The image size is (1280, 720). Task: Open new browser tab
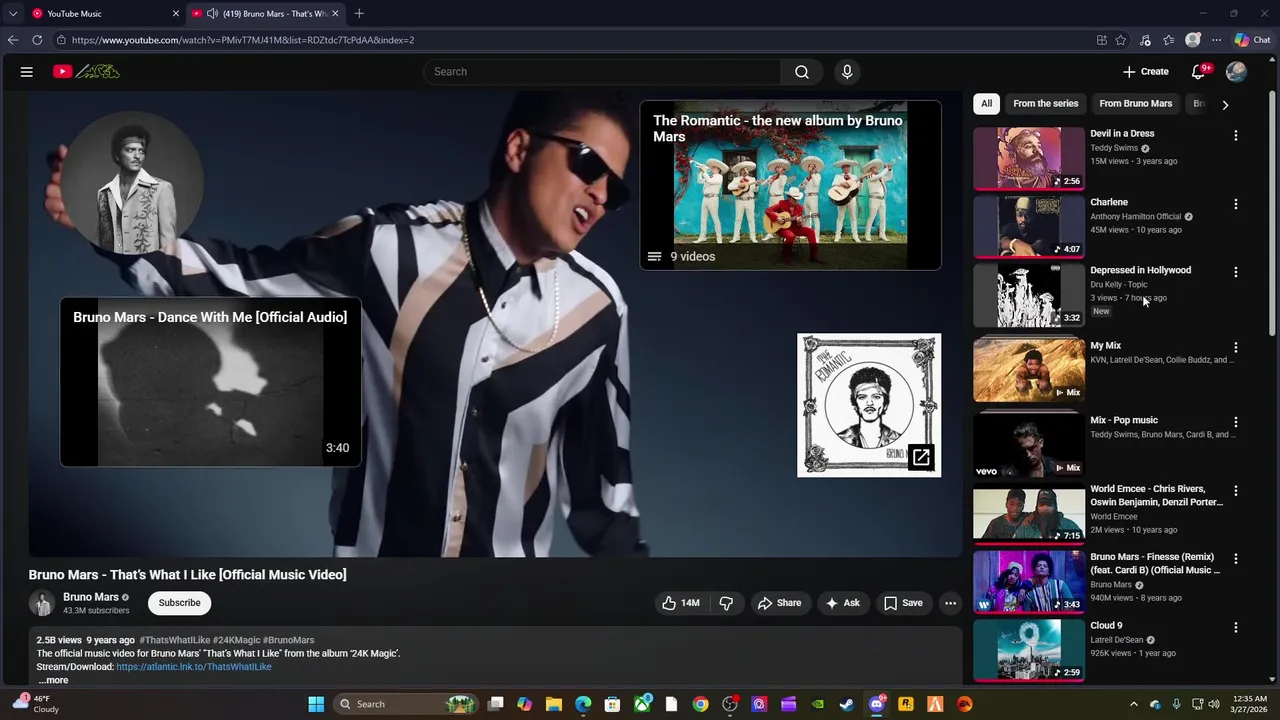pyautogui.click(x=359, y=13)
